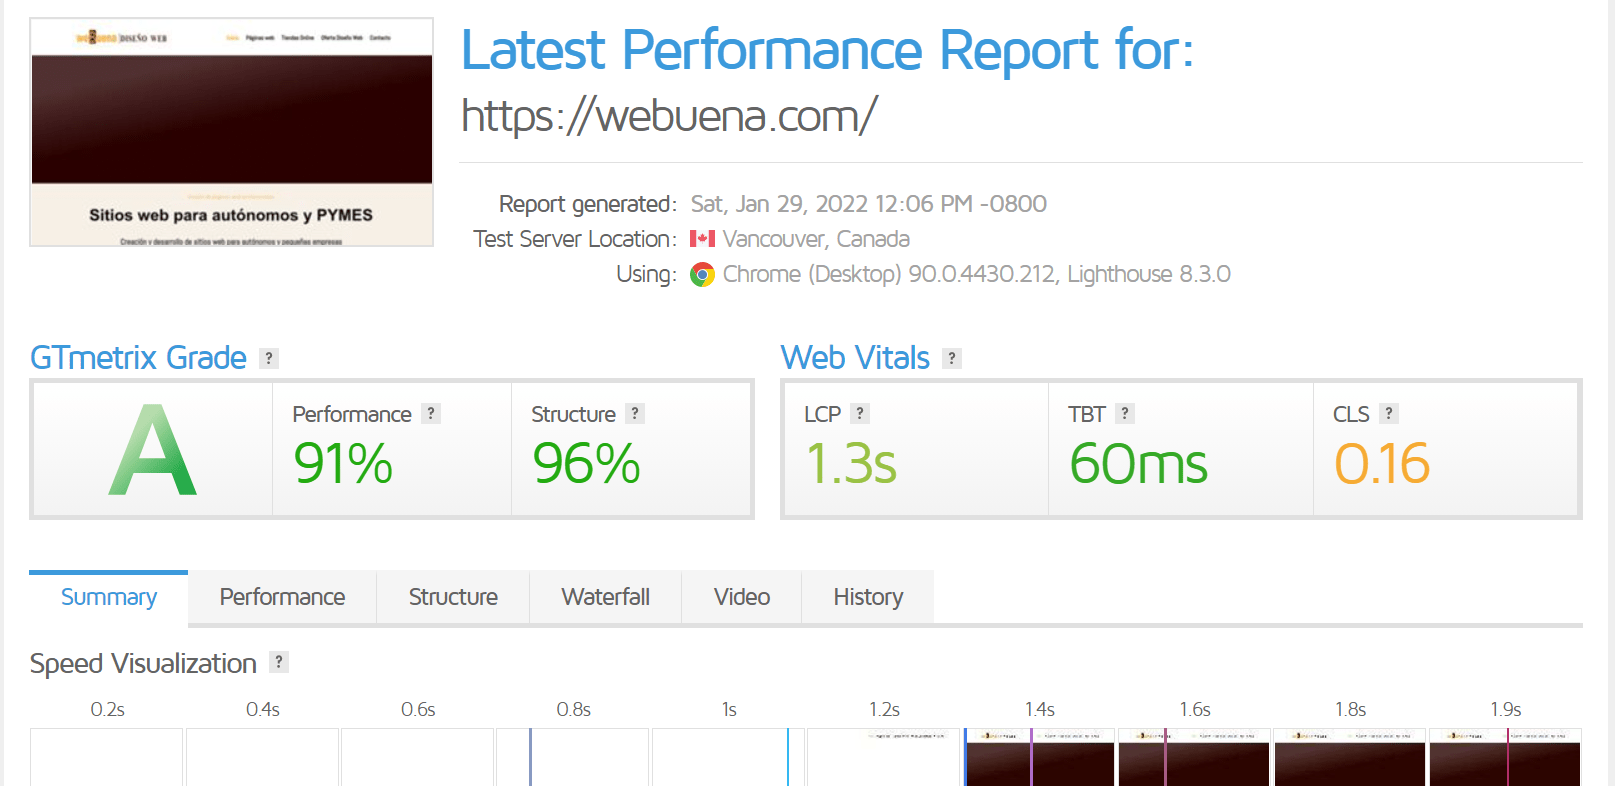Viewport: 1615px width, 786px height.
Task: Open the Waterfall tab
Action: 606,597
